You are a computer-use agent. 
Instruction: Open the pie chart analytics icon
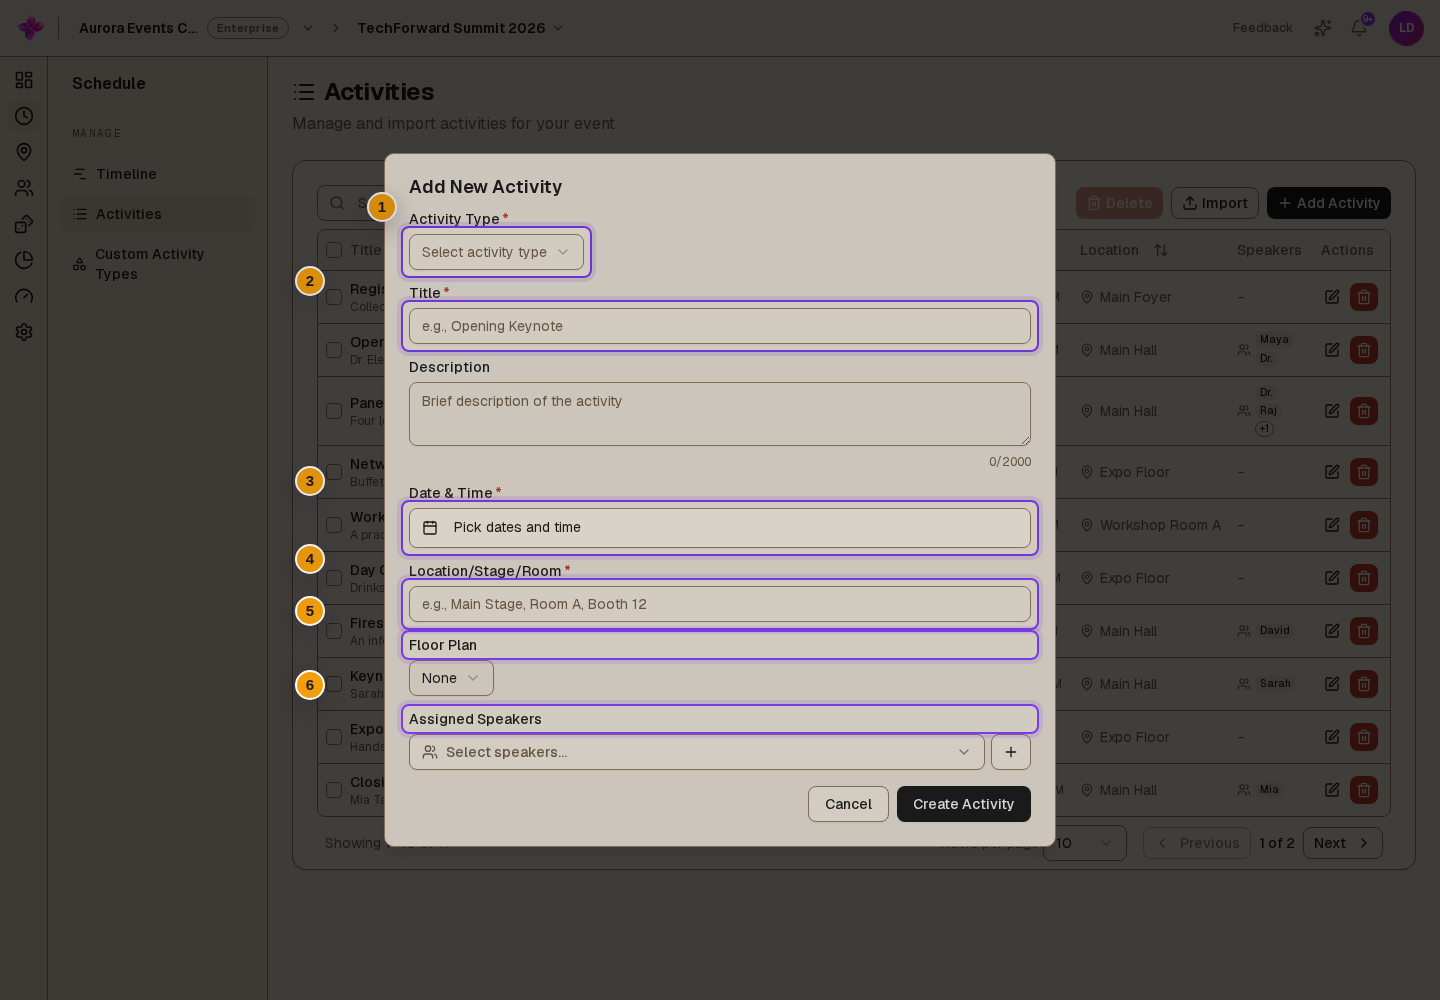click(x=24, y=260)
